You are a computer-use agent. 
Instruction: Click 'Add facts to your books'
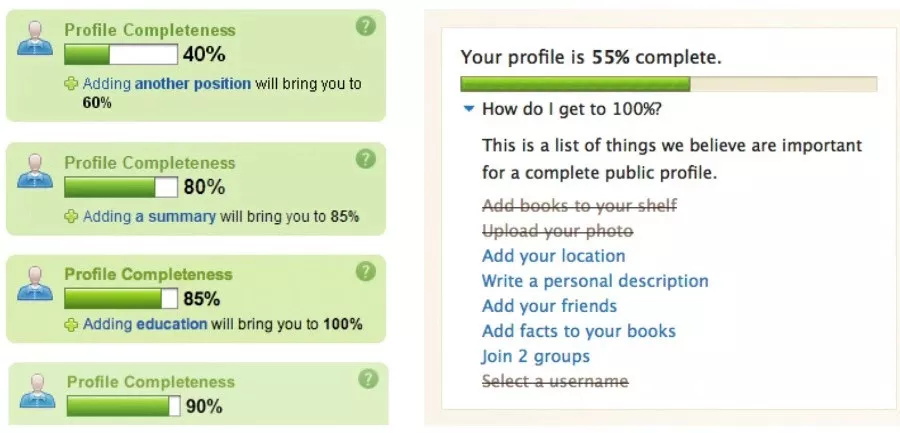pyautogui.click(x=578, y=331)
